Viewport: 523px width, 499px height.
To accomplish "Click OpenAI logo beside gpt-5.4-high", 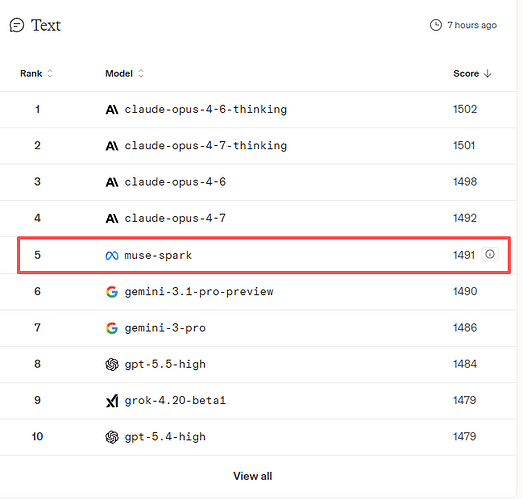I will click(112, 437).
